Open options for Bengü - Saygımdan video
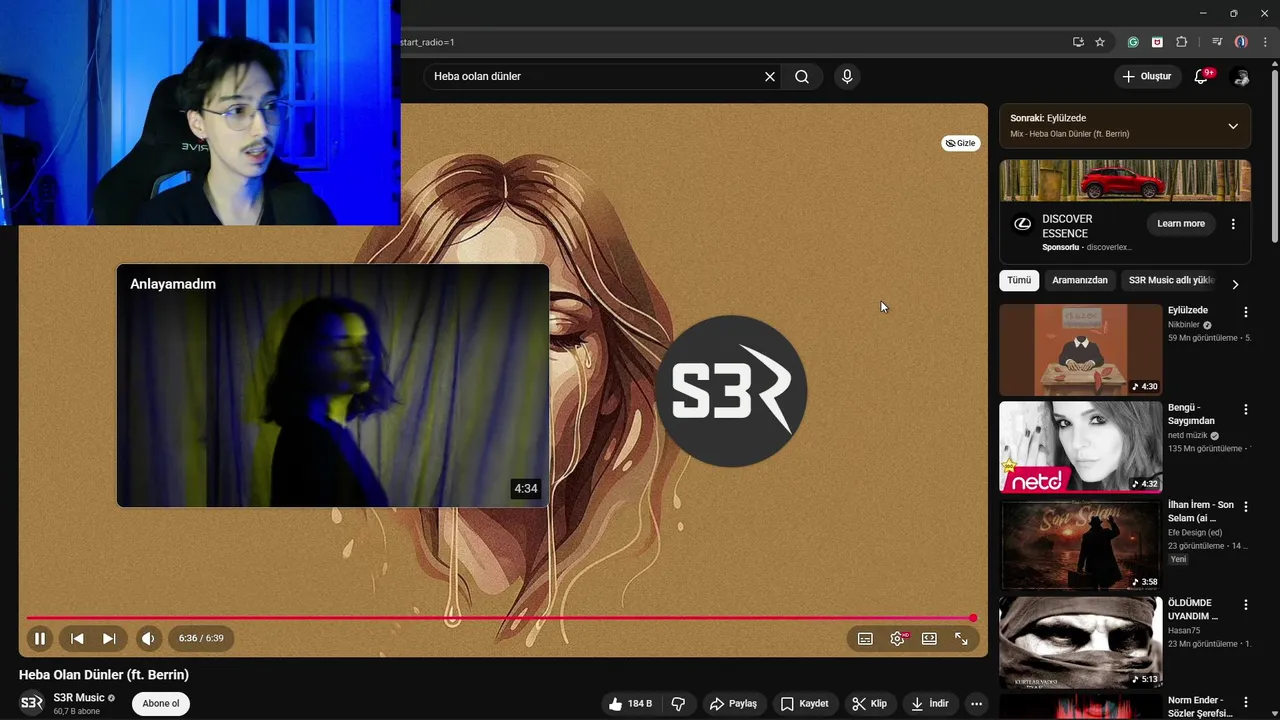The image size is (1280, 720). (x=1246, y=409)
